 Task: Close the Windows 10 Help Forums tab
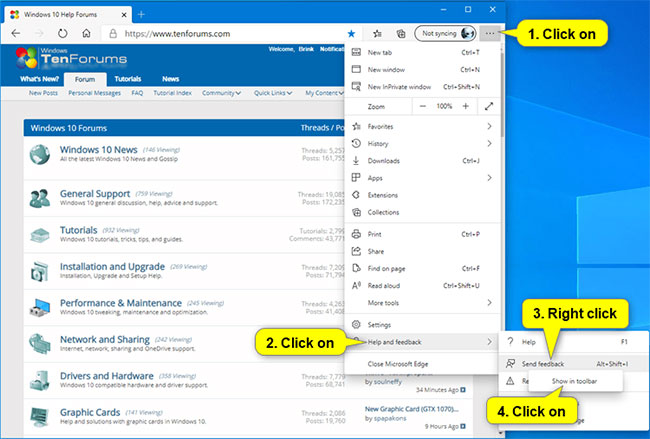(124, 15)
